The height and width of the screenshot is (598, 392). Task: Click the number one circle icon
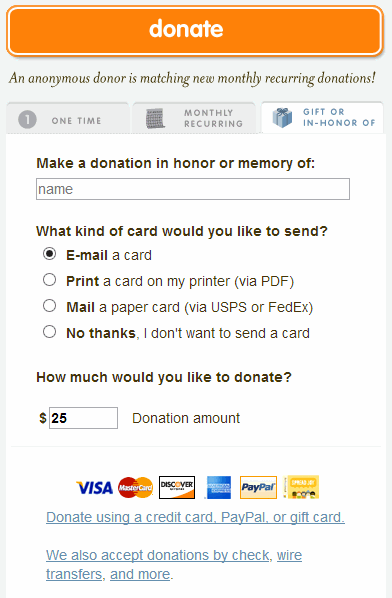point(27,120)
